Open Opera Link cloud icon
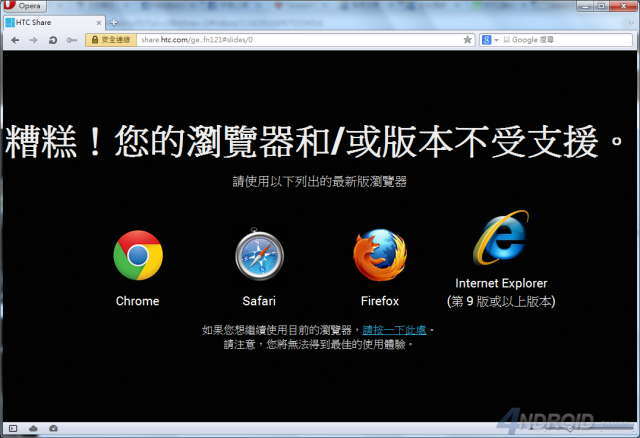 click(33, 428)
